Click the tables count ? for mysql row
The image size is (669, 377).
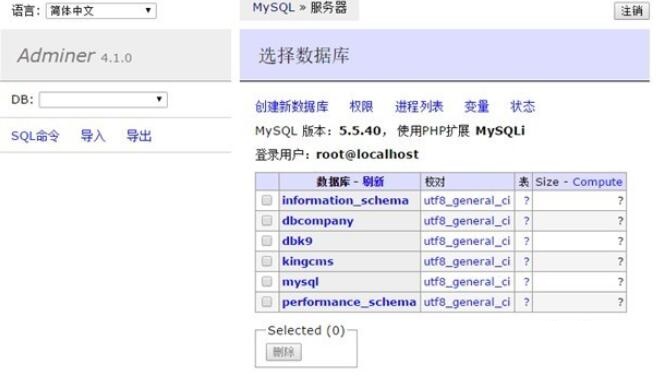[x=526, y=282]
